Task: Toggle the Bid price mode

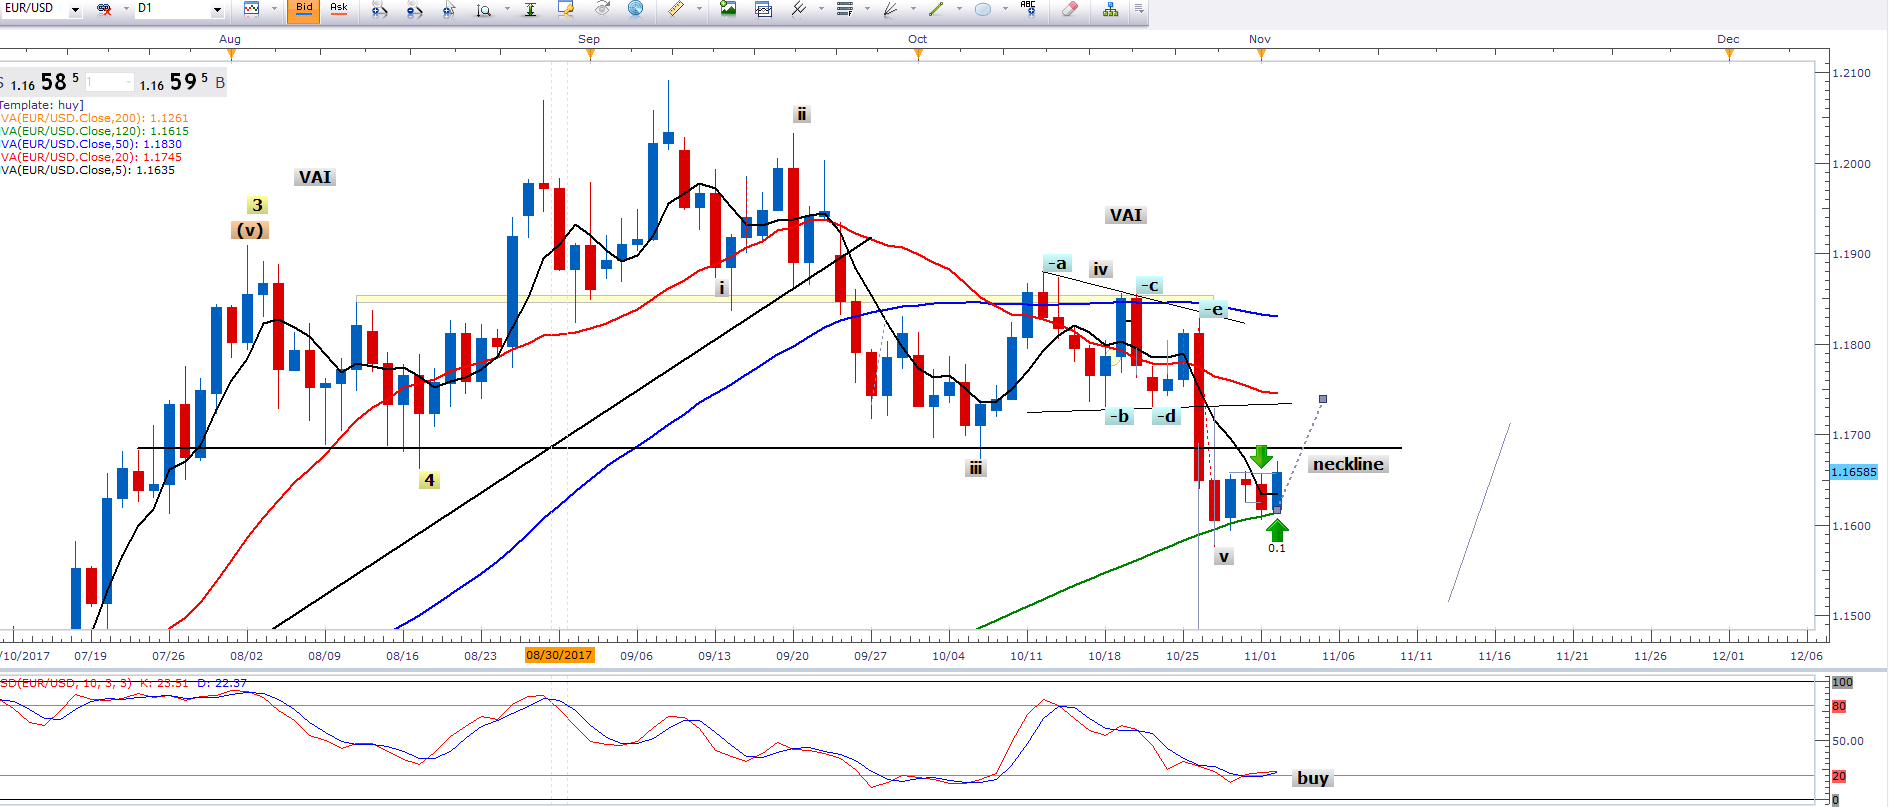Action: [x=304, y=9]
